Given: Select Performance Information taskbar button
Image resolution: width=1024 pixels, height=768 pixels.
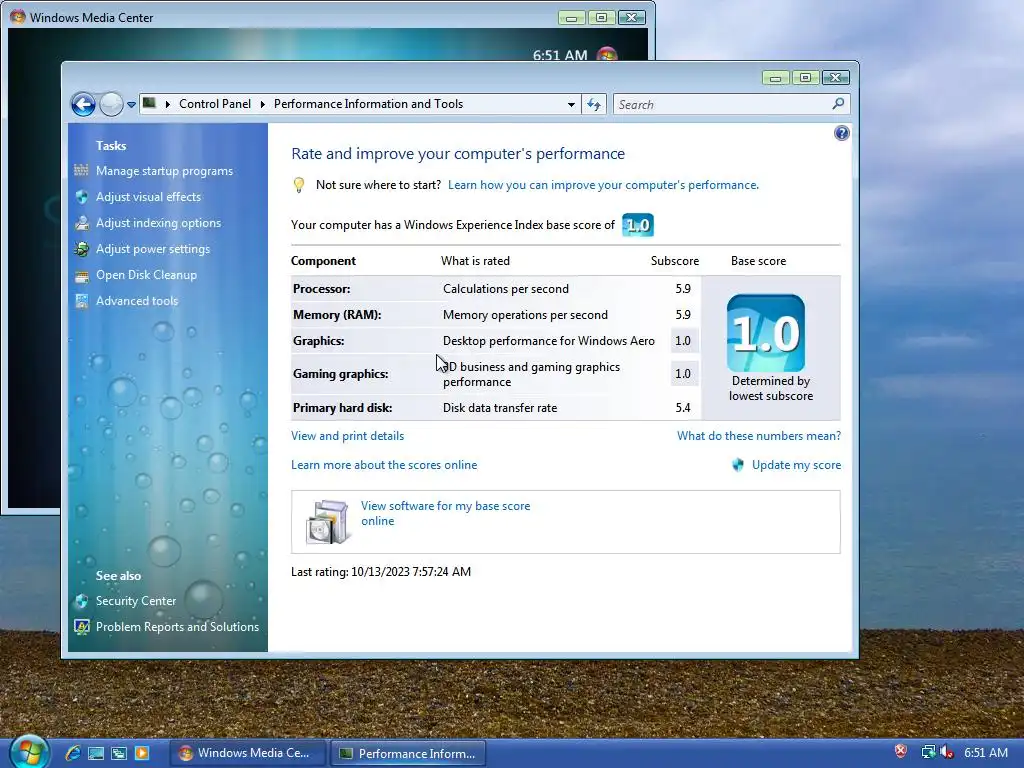Looking at the screenshot, I should tap(408, 753).
